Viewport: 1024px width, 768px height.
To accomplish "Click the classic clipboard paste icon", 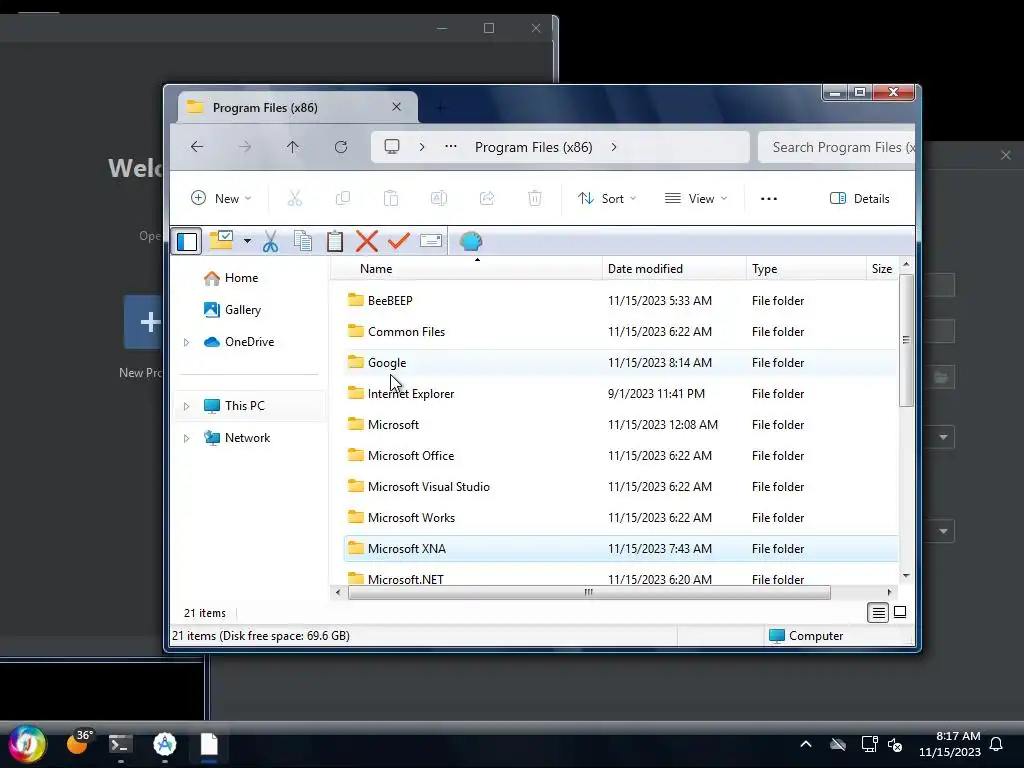I will click(x=334, y=241).
